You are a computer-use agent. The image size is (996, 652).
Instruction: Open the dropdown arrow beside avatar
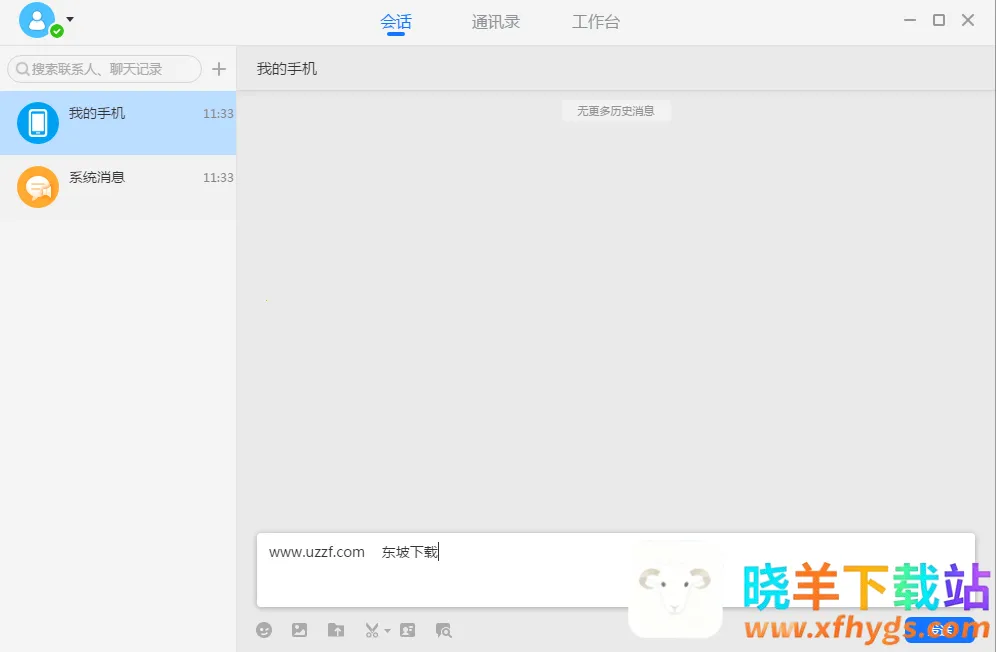click(x=70, y=19)
